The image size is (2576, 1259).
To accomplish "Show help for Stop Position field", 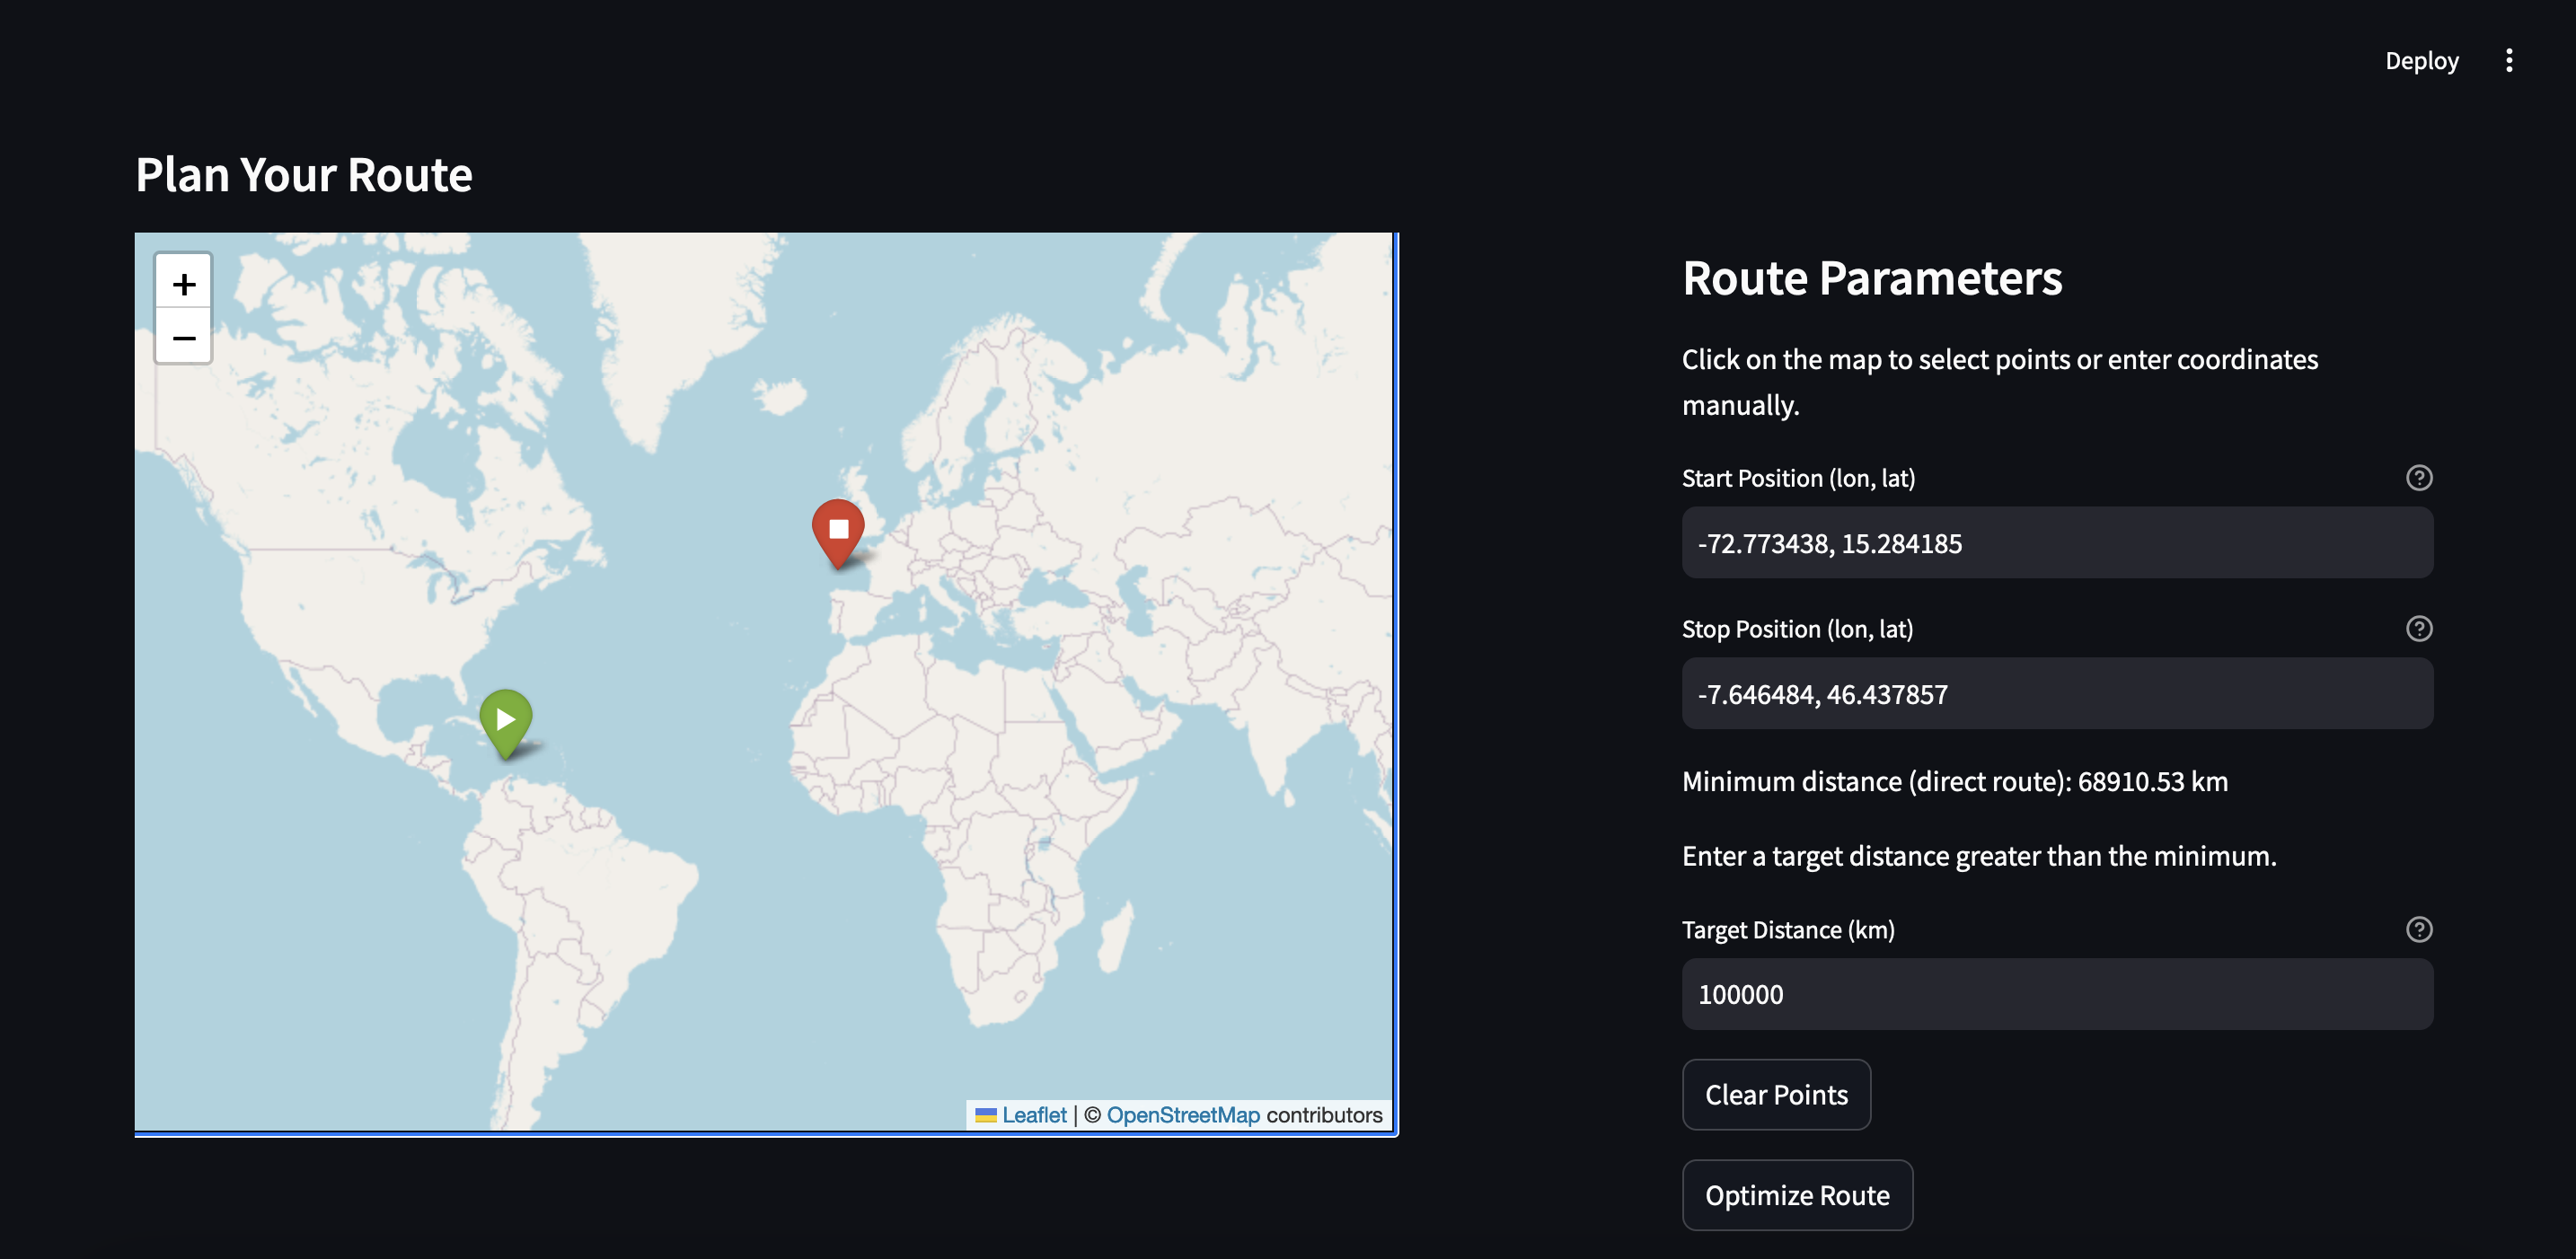I will coord(2418,629).
